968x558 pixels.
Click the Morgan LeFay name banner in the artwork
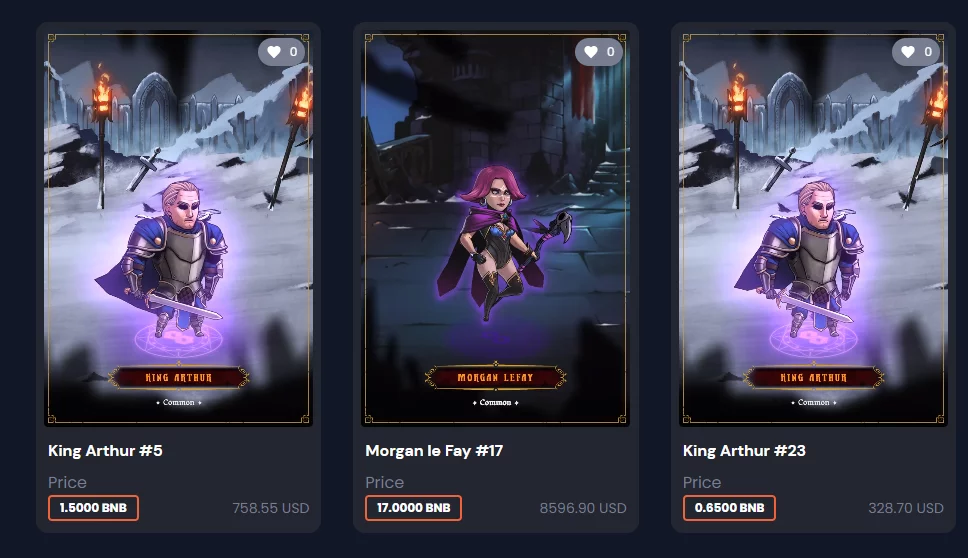pos(495,377)
